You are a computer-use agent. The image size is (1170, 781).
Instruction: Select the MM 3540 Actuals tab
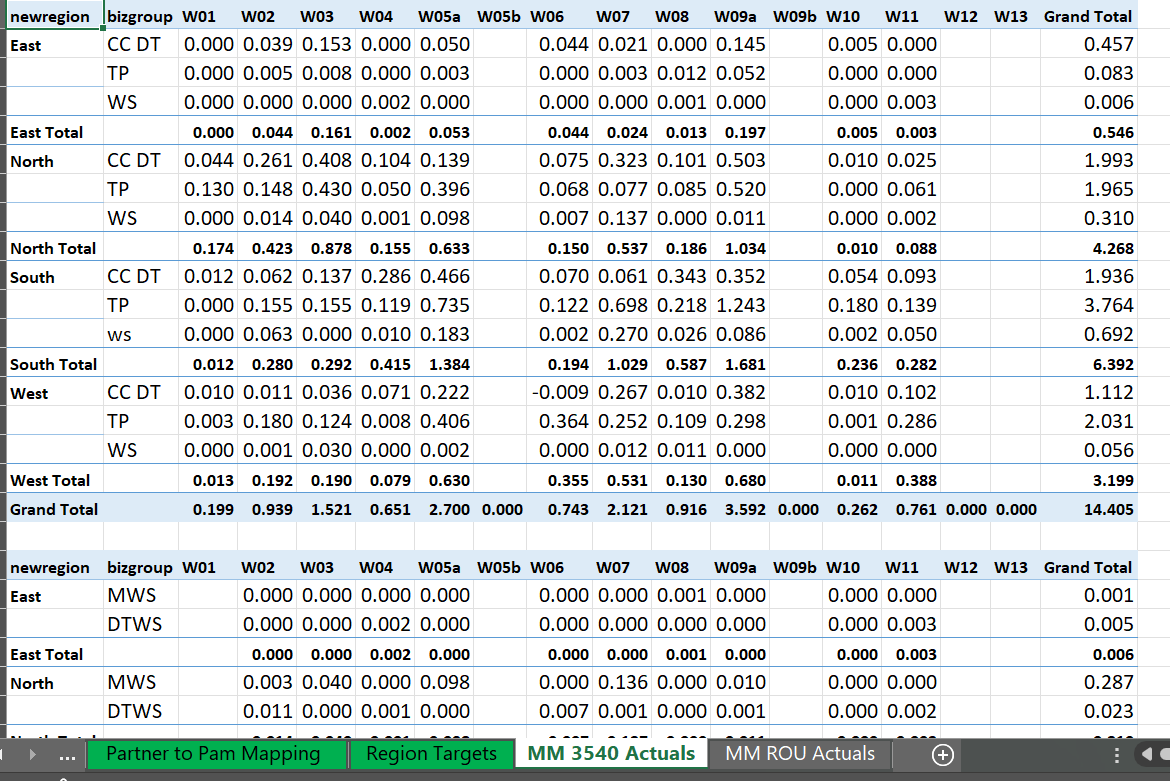coord(610,754)
